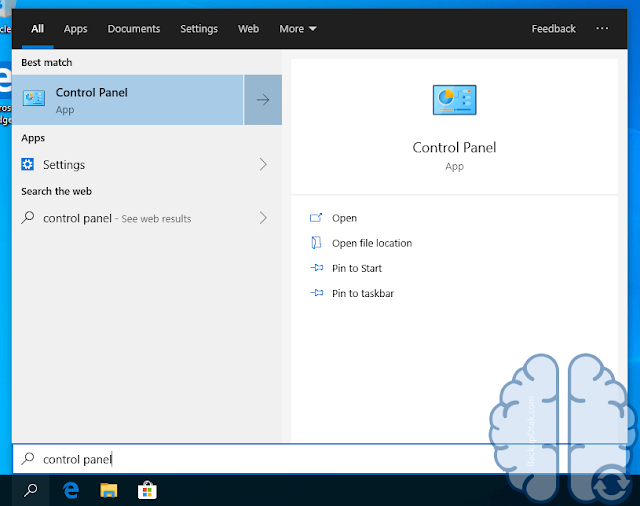
Task: Switch to the Settings filter tab
Action: pyautogui.click(x=199, y=29)
